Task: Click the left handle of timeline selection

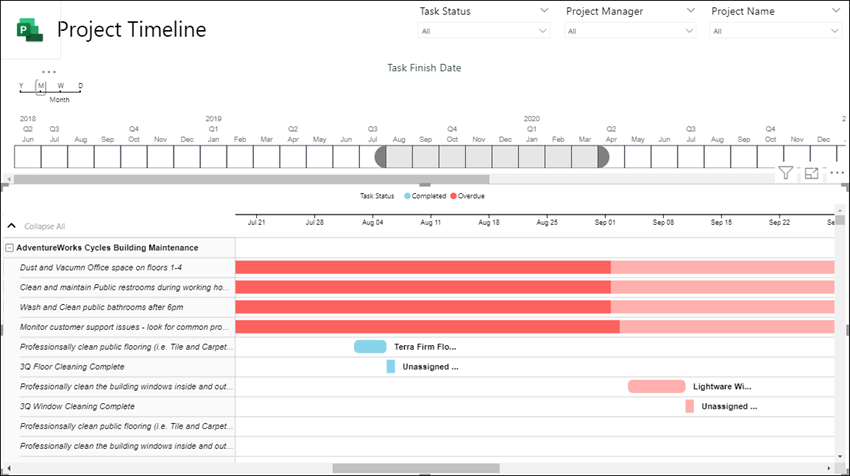Action: [x=381, y=157]
